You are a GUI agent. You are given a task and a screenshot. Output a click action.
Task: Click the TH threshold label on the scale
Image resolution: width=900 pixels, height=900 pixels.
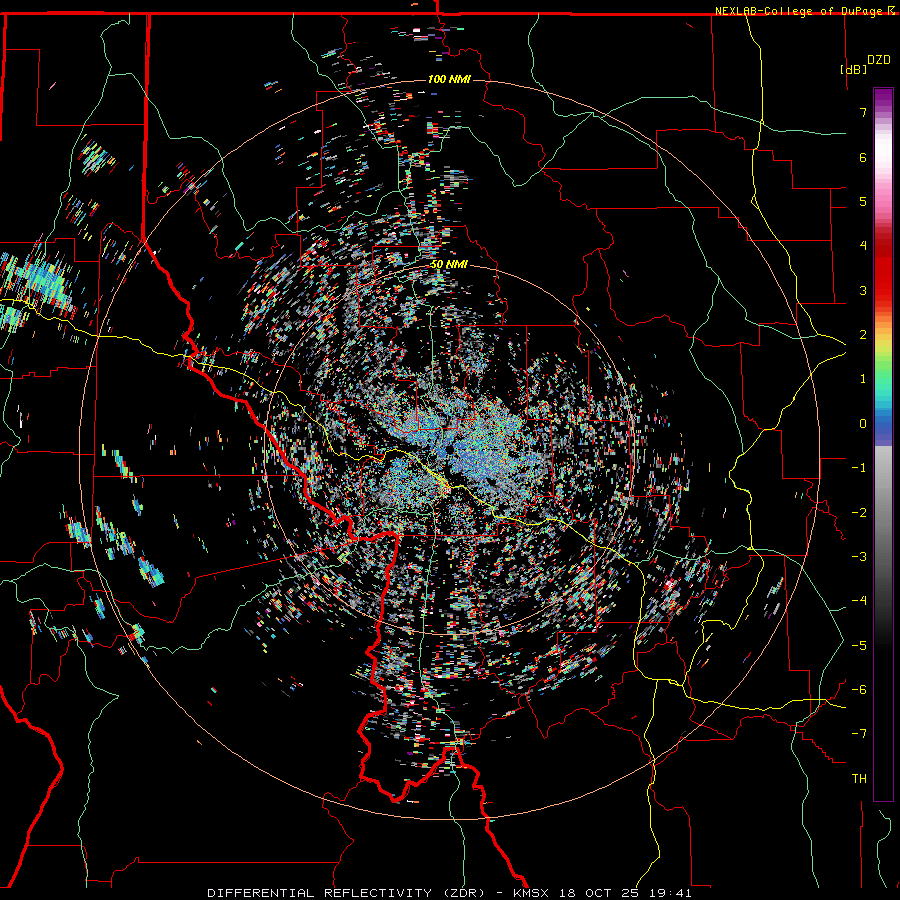859,778
